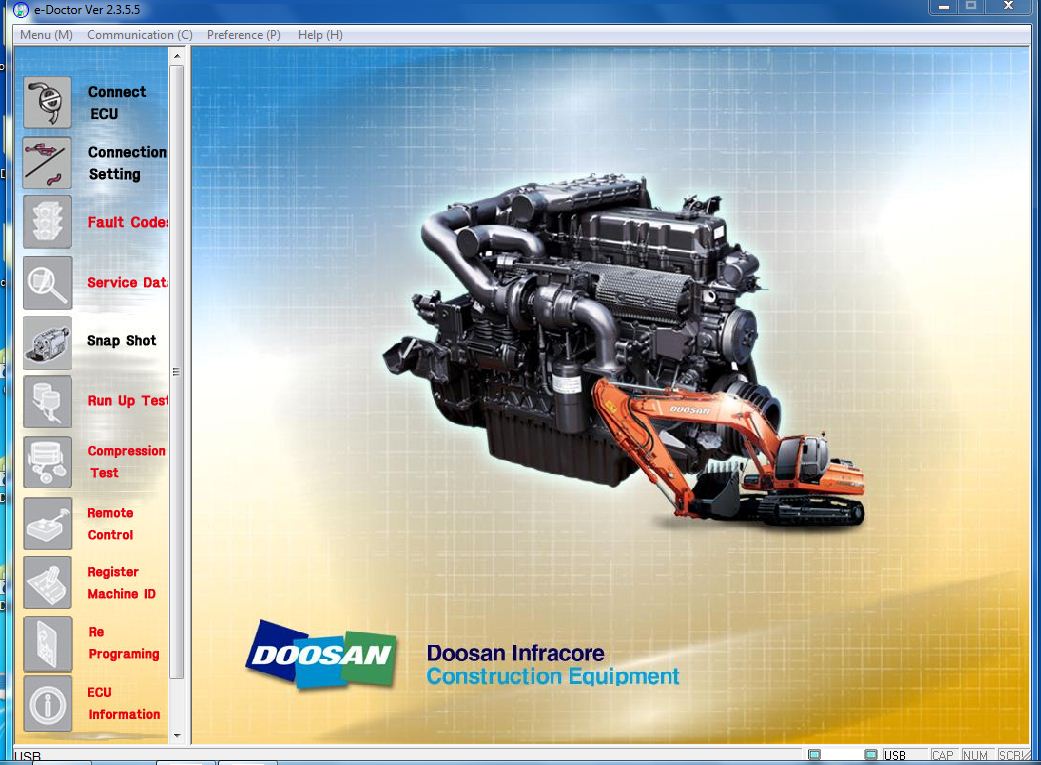Click the CAP indicator in status bar
Image resolution: width=1041 pixels, height=765 pixels.
point(943,756)
